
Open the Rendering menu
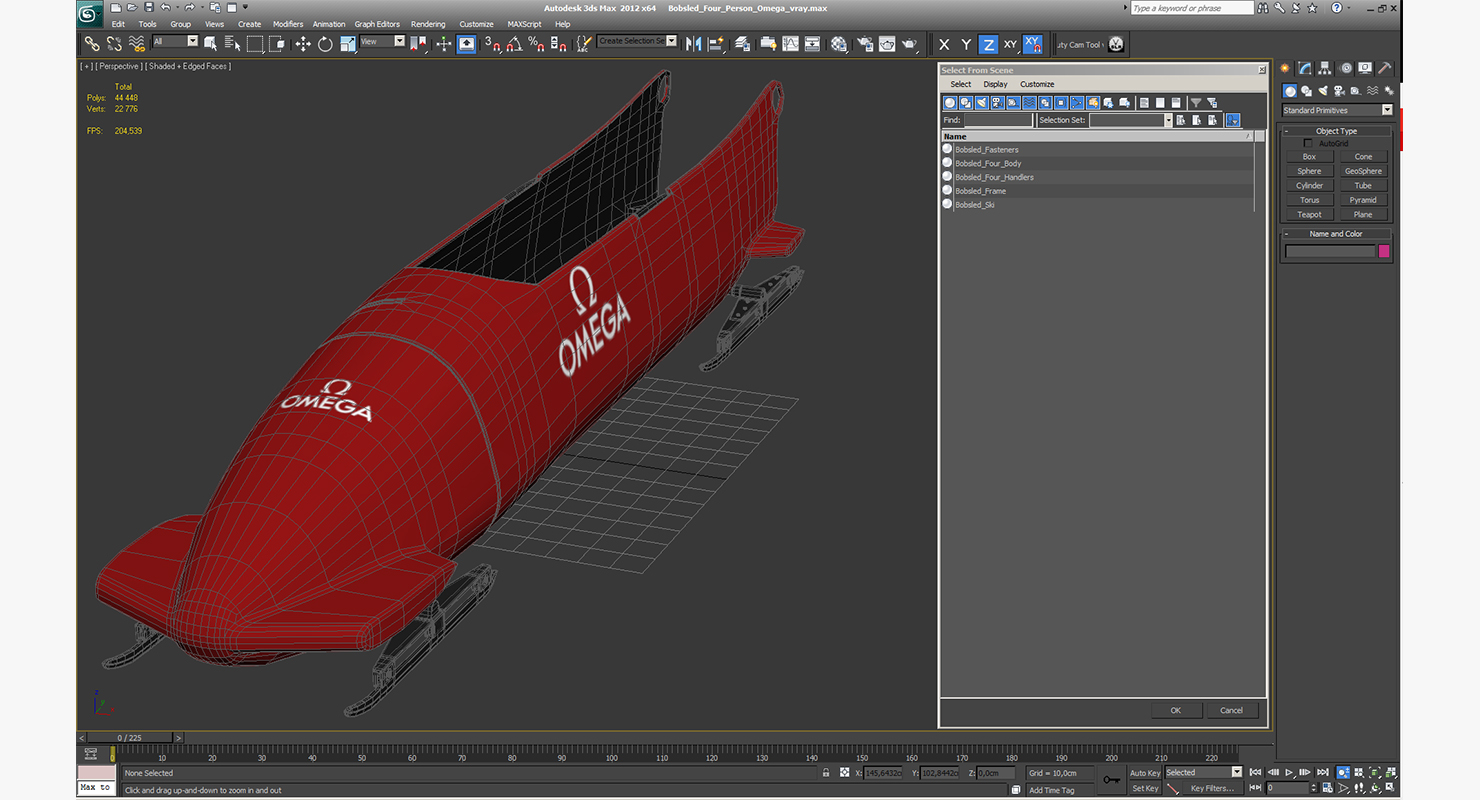coord(428,24)
